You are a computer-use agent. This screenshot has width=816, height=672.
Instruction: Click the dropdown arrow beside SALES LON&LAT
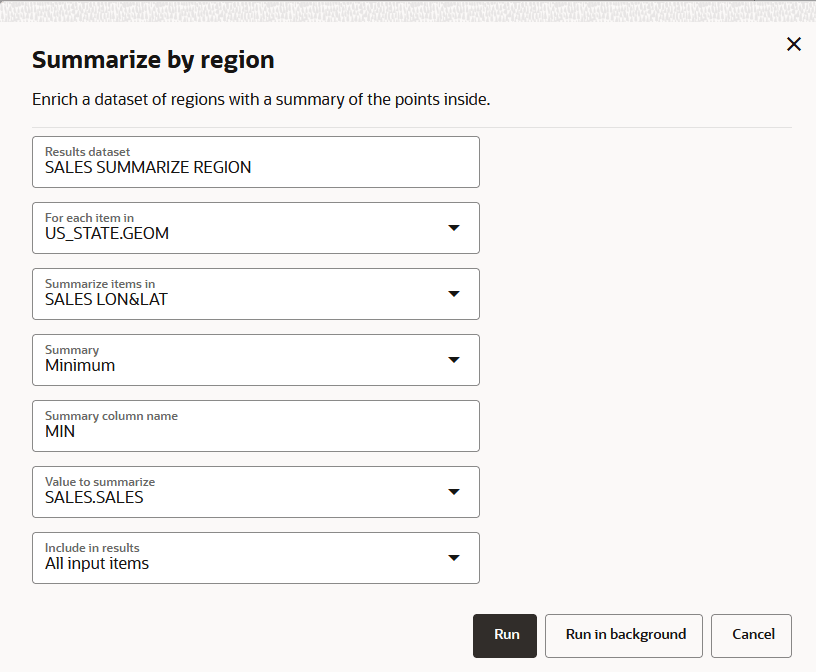[454, 294]
